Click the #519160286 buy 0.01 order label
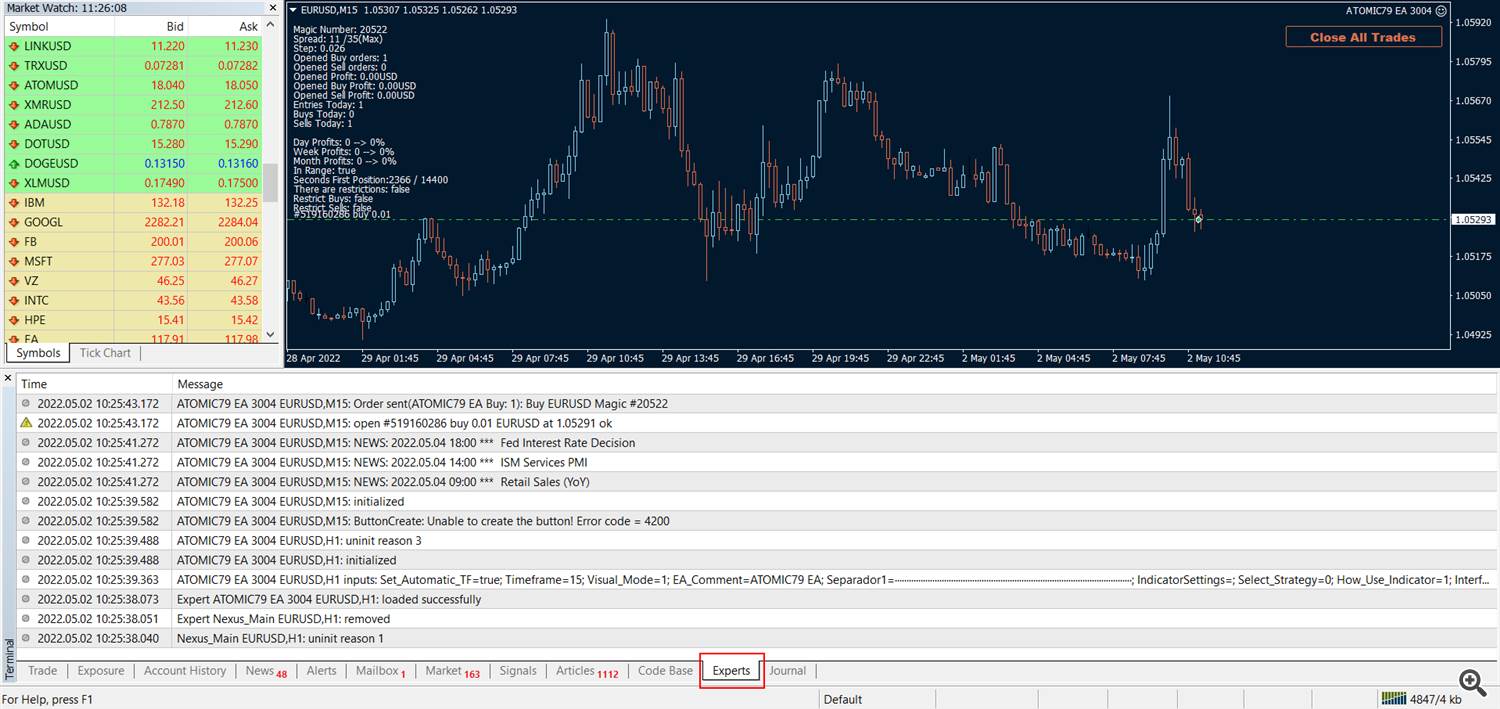This screenshot has width=1500, height=709. (342, 215)
